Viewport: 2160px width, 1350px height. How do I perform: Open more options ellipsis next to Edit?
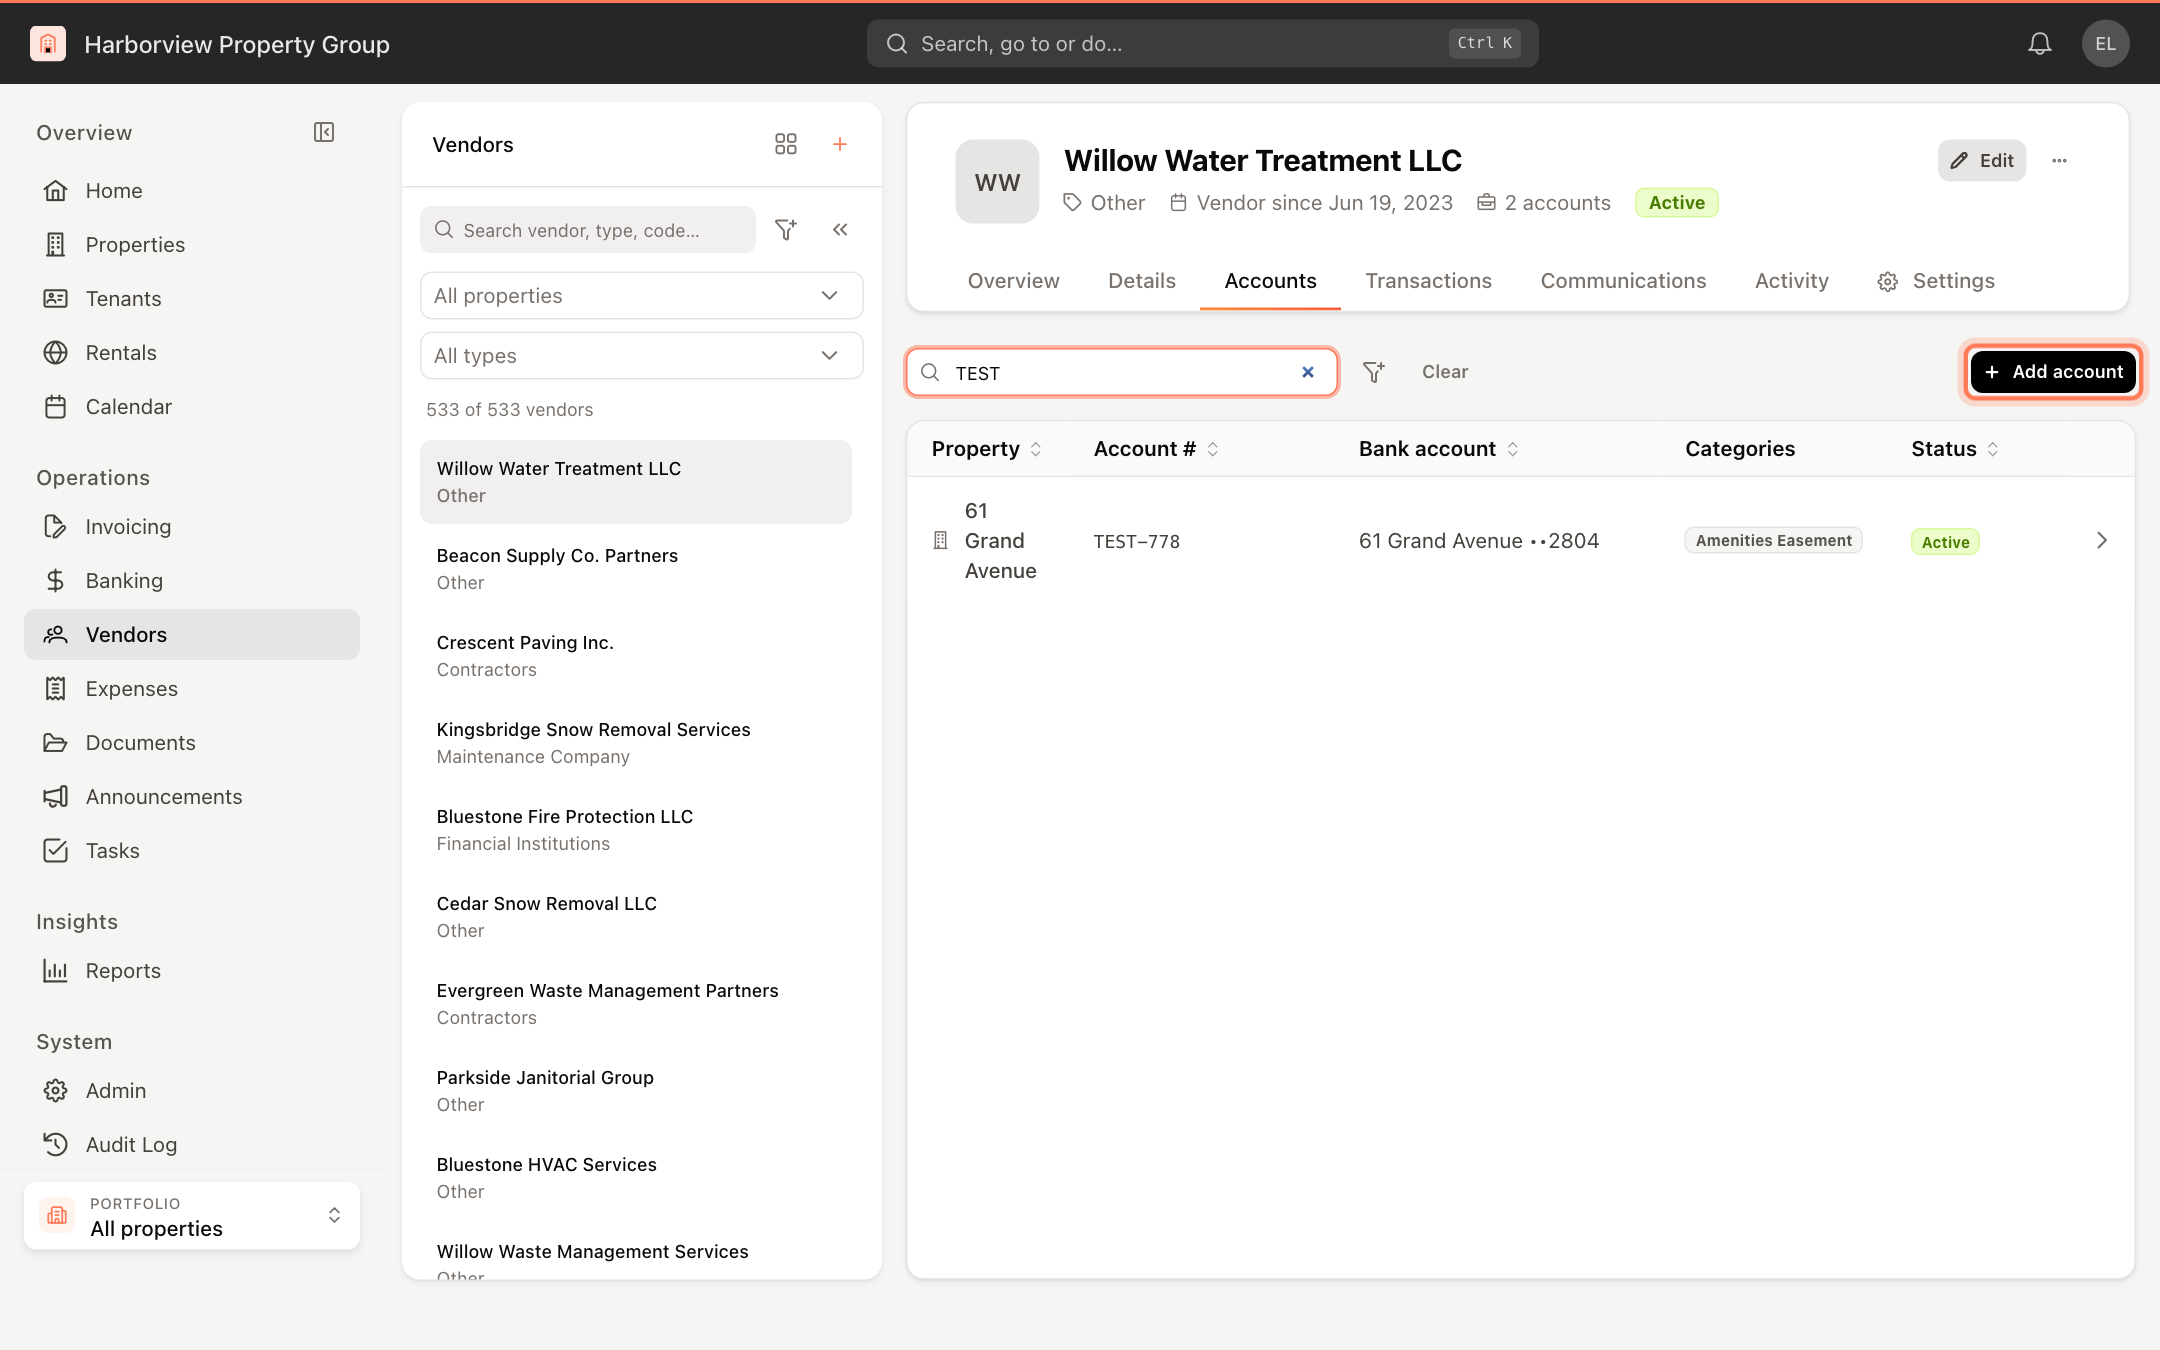tap(2059, 161)
